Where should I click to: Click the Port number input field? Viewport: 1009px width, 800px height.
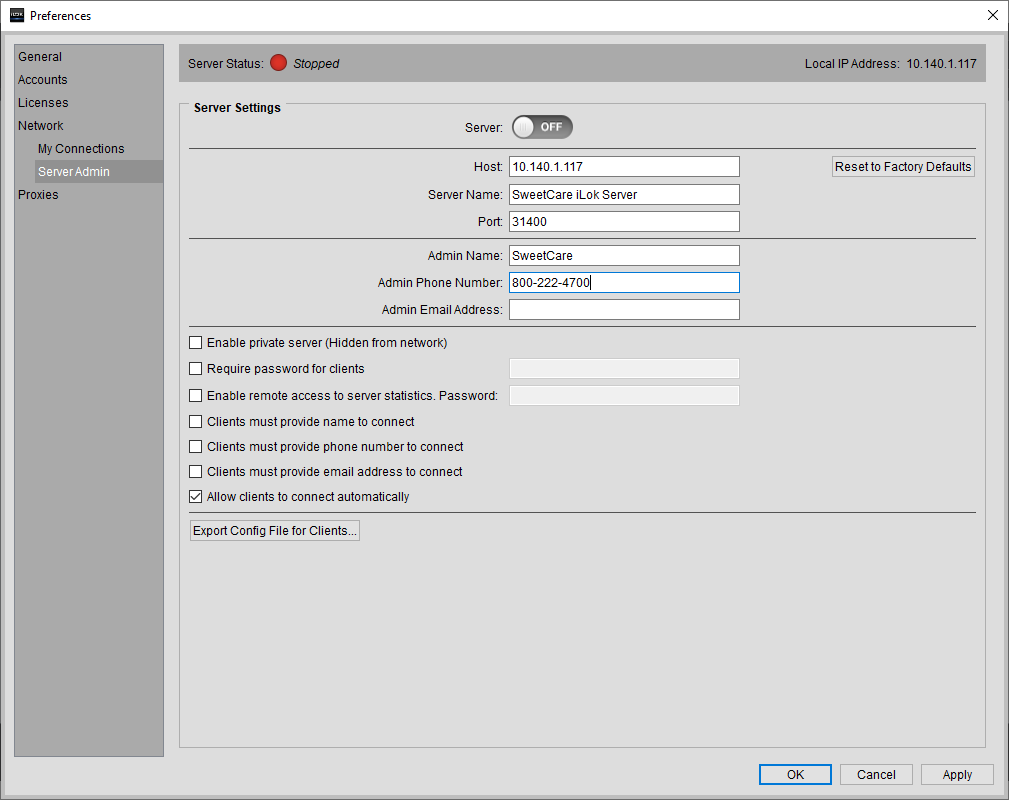[x=623, y=221]
